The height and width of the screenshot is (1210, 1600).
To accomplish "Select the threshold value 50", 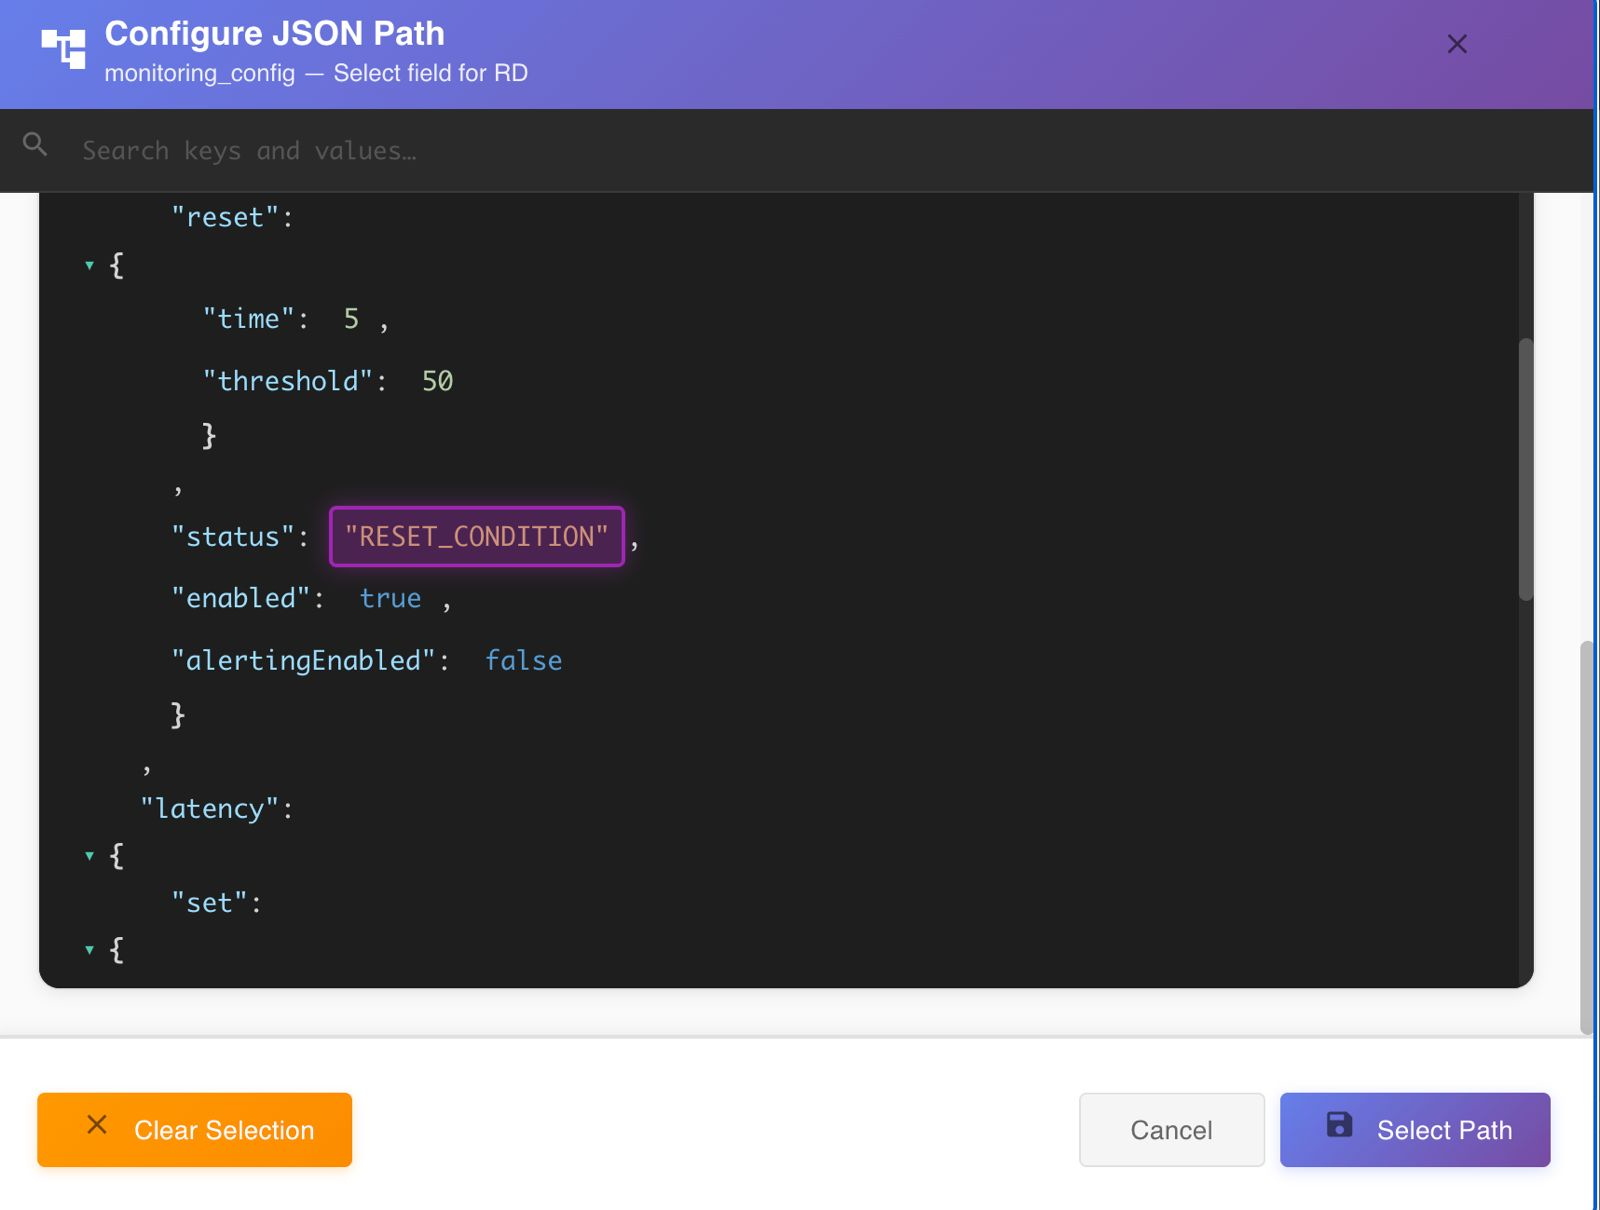I will (437, 381).
